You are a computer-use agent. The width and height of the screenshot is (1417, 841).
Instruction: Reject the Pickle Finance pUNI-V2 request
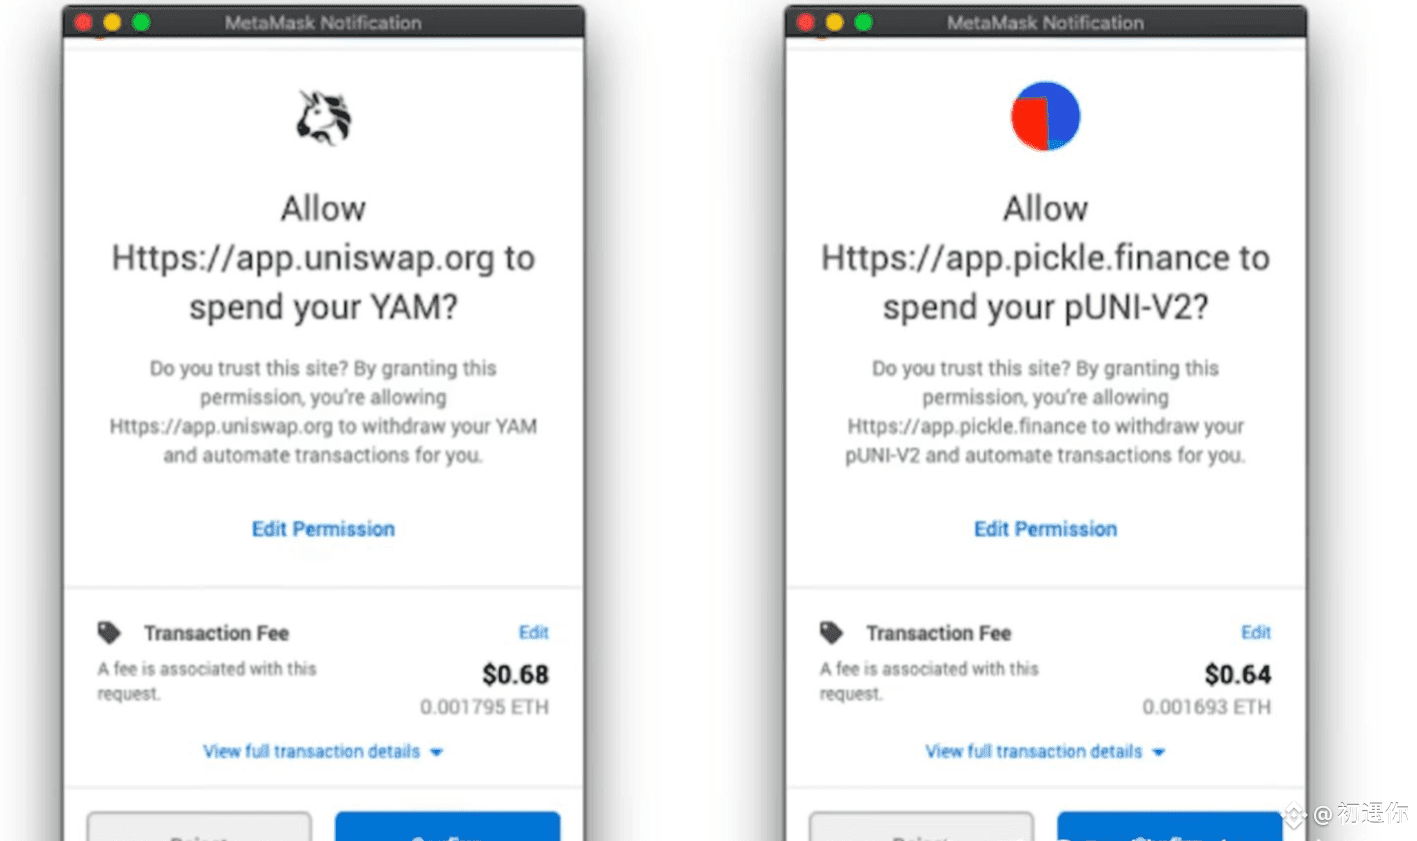[x=921, y=827]
